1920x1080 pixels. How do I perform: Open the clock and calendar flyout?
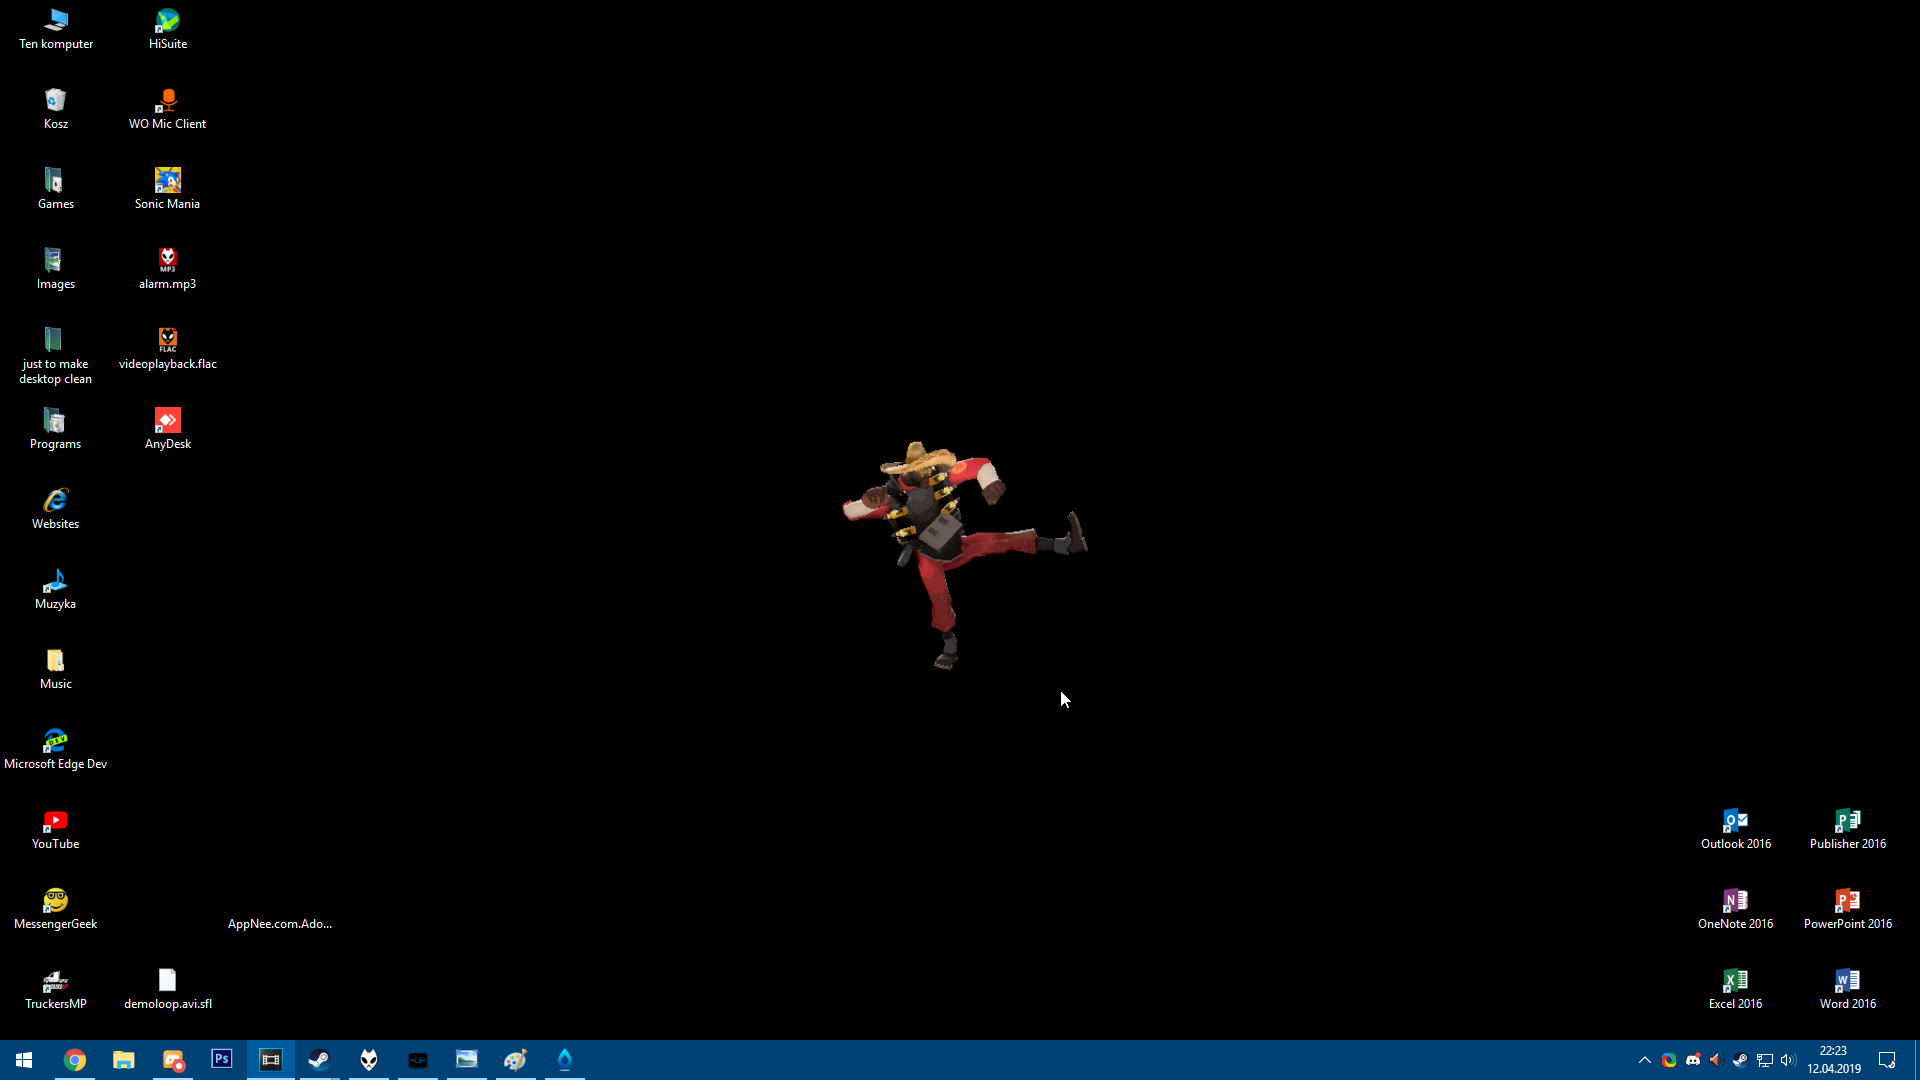[x=1834, y=1060]
